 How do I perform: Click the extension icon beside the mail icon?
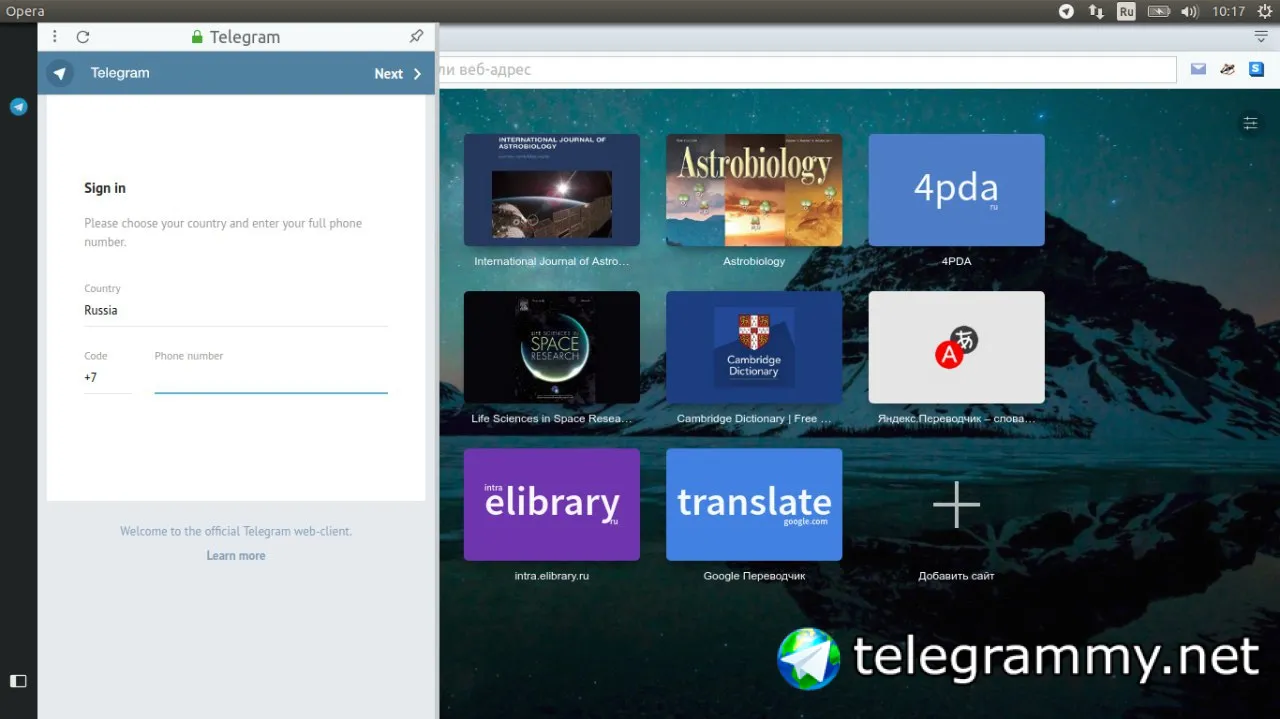click(x=1228, y=69)
